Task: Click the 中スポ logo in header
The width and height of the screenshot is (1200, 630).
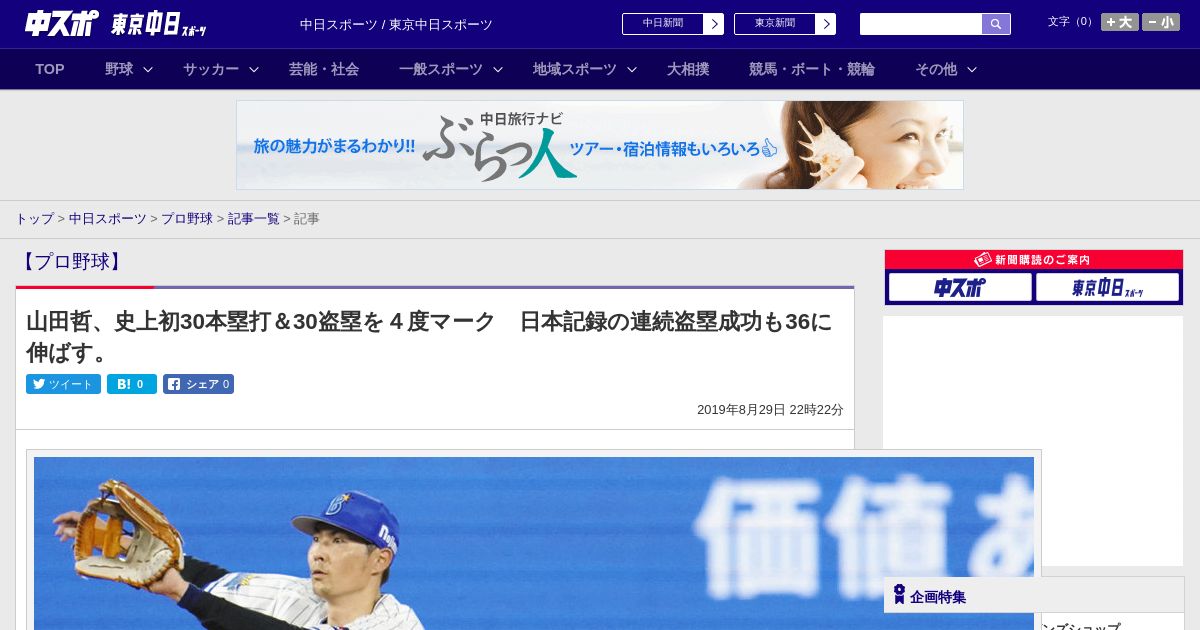Action: click(x=62, y=23)
